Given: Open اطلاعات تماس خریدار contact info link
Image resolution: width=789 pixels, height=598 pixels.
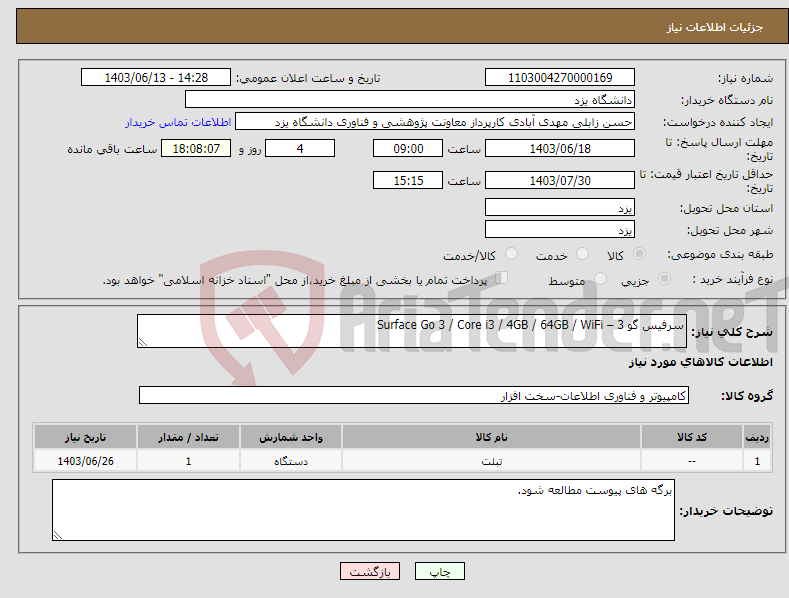Looking at the screenshot, I should 178,122.
